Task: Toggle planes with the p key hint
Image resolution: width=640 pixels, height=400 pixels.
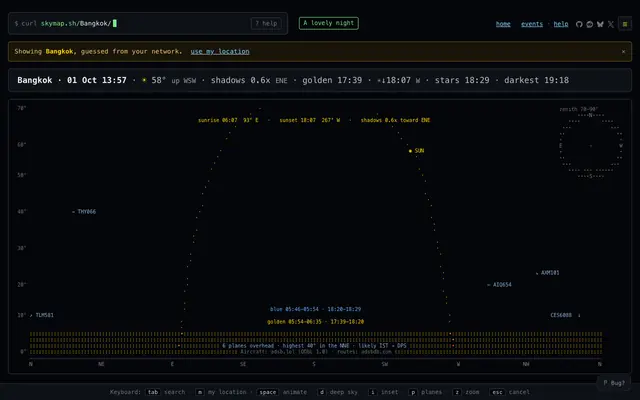Action: click(x=425, y=392)
